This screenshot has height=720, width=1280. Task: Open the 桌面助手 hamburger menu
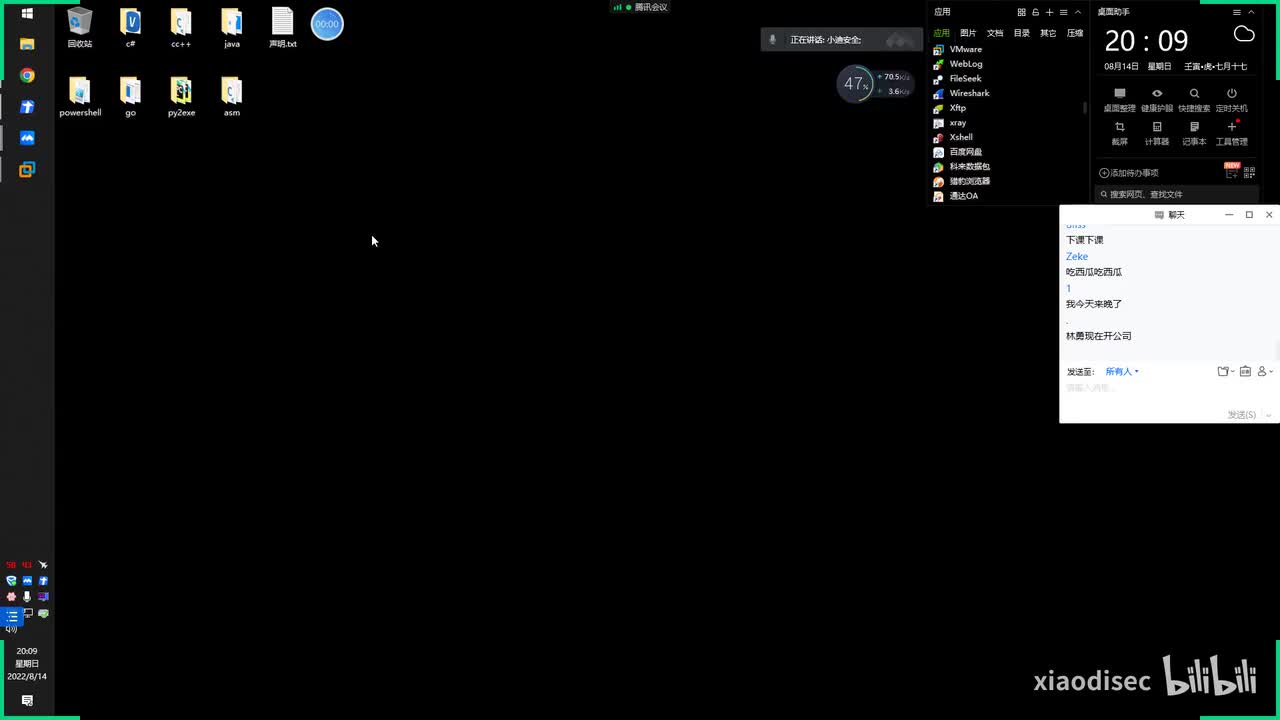[x=1237, y=12]
